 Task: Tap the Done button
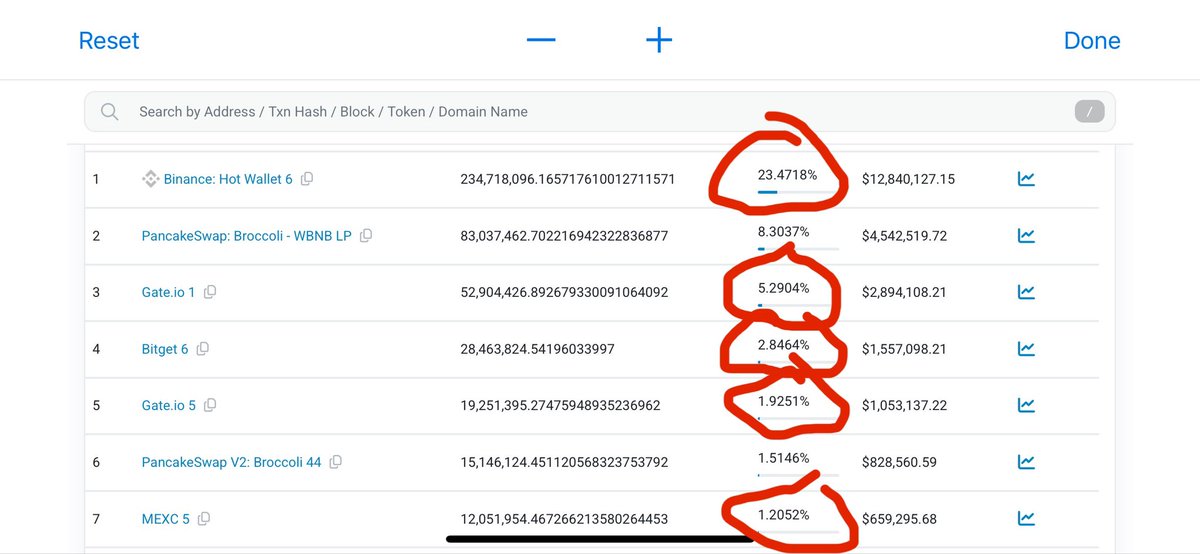(x=1092, y=41)
